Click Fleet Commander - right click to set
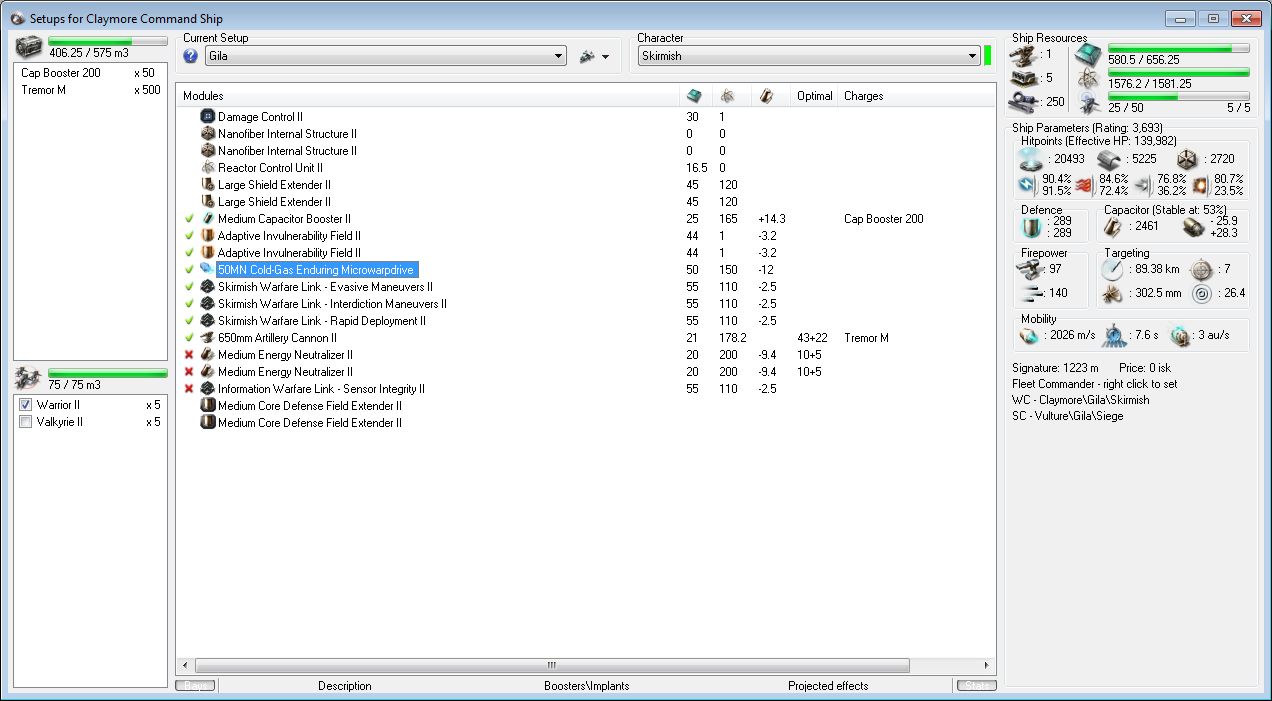 tap(1094, 384)
